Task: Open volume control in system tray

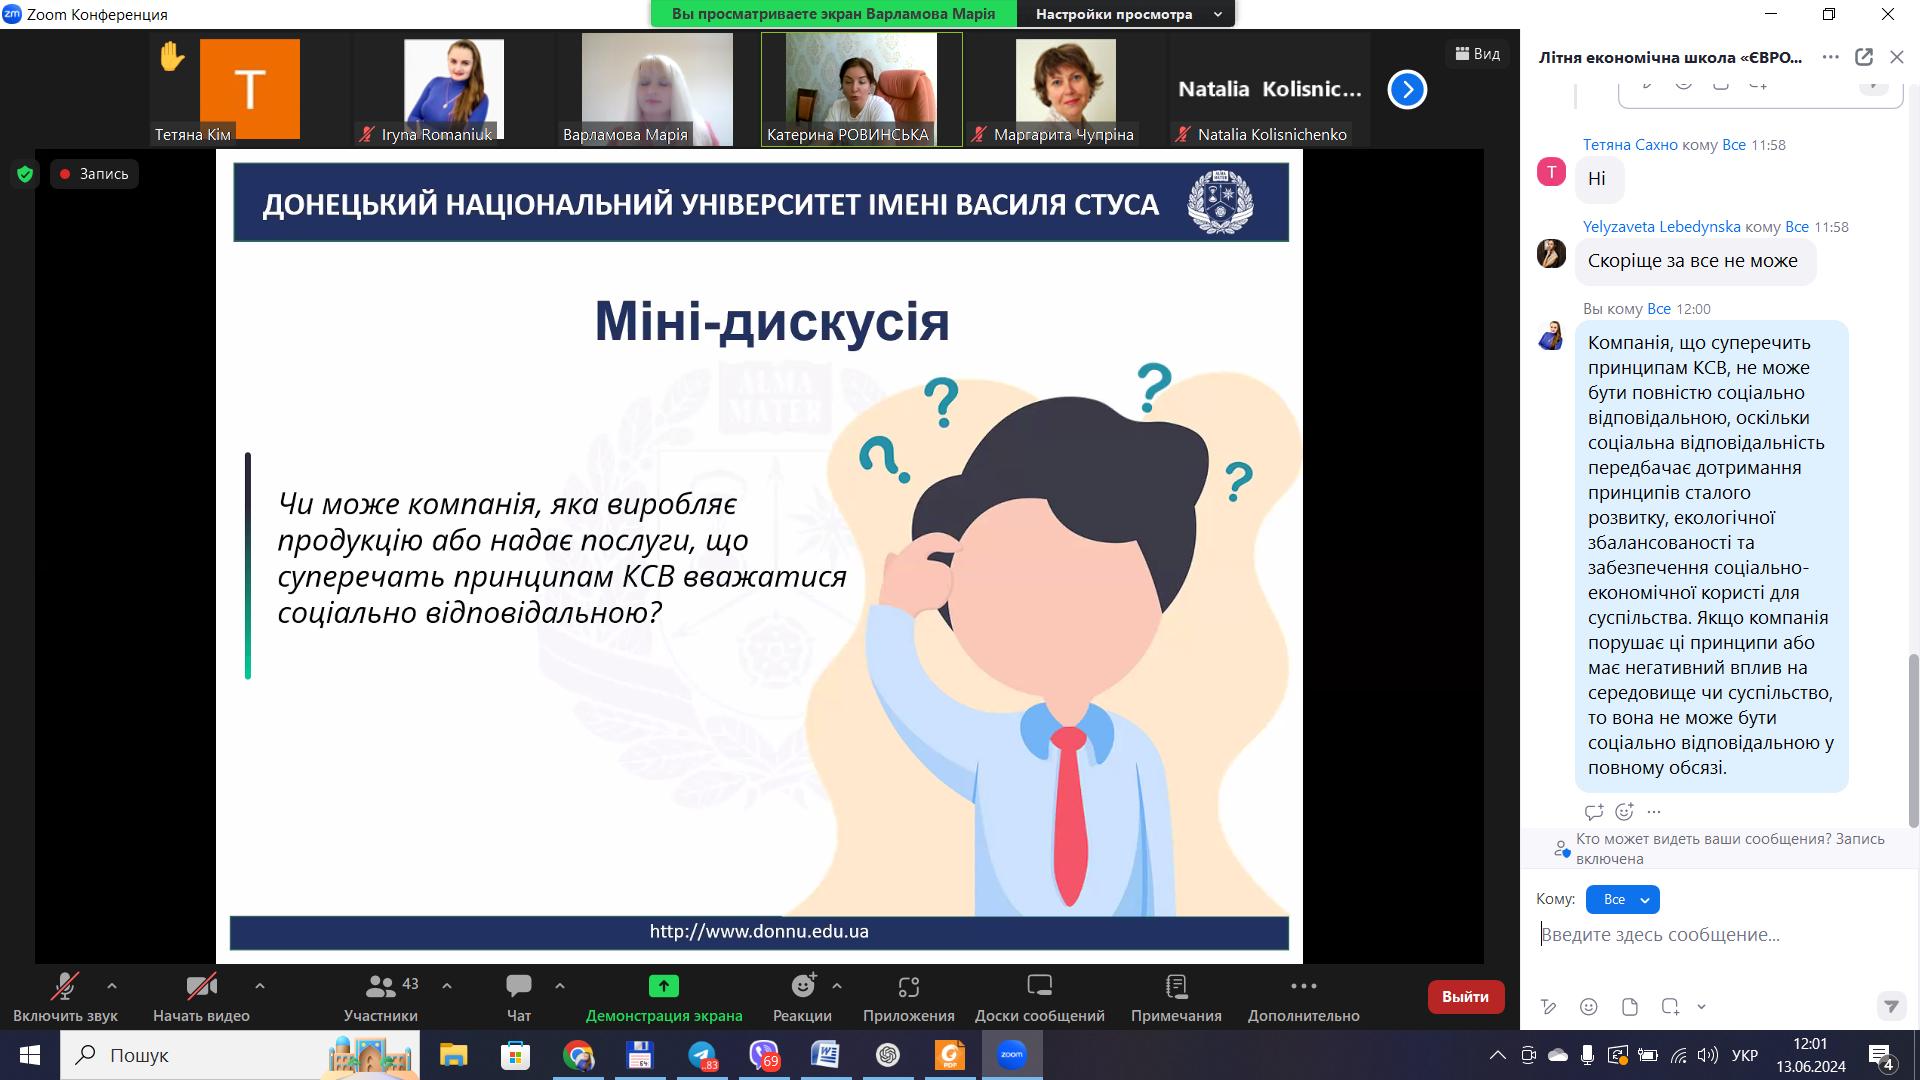Action: 1708,1055
